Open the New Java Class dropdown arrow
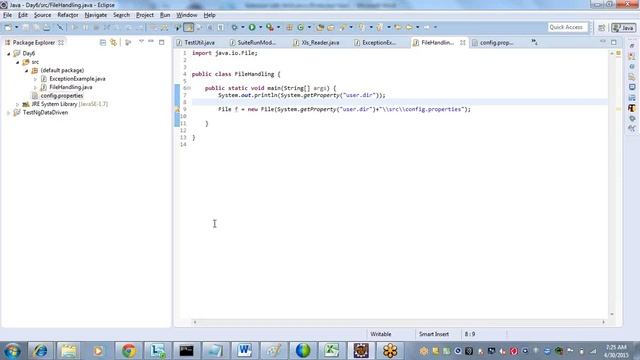The image size is (640, 360). point(309,27)
